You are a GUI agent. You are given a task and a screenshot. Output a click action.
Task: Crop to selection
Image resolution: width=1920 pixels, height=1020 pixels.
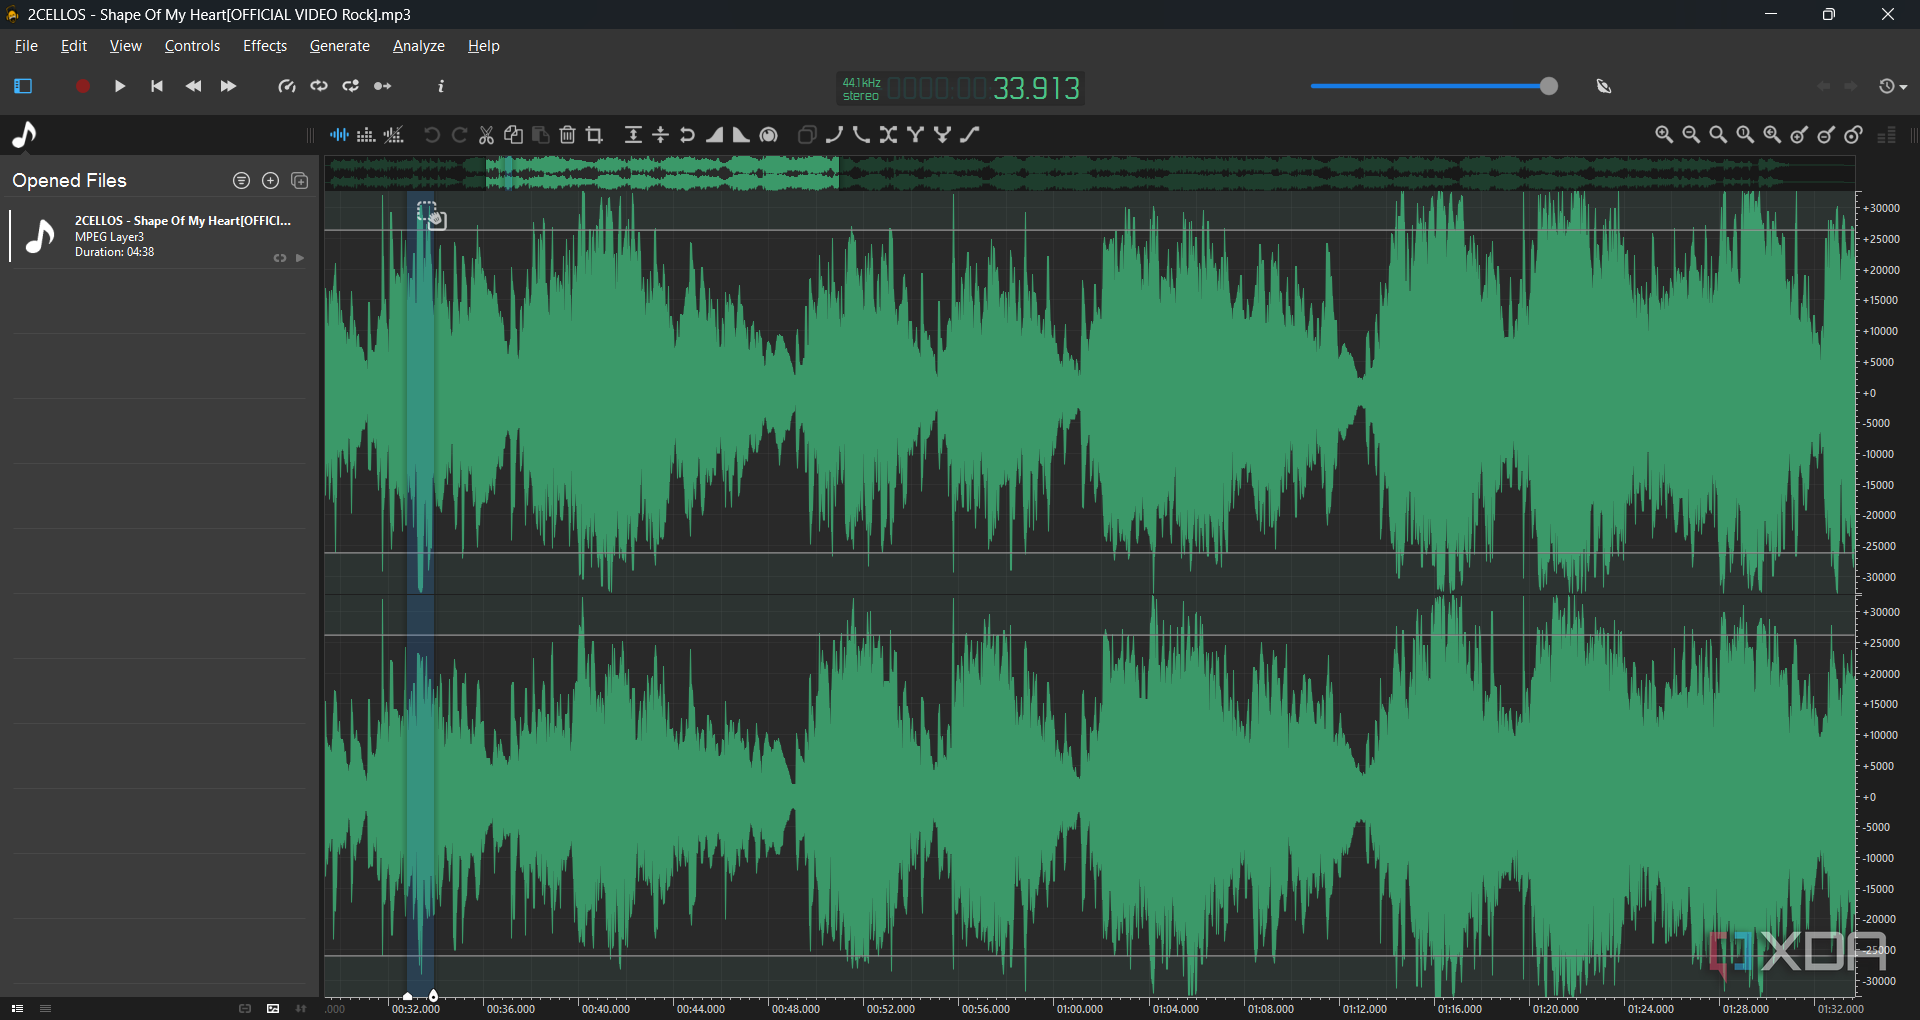595,135
